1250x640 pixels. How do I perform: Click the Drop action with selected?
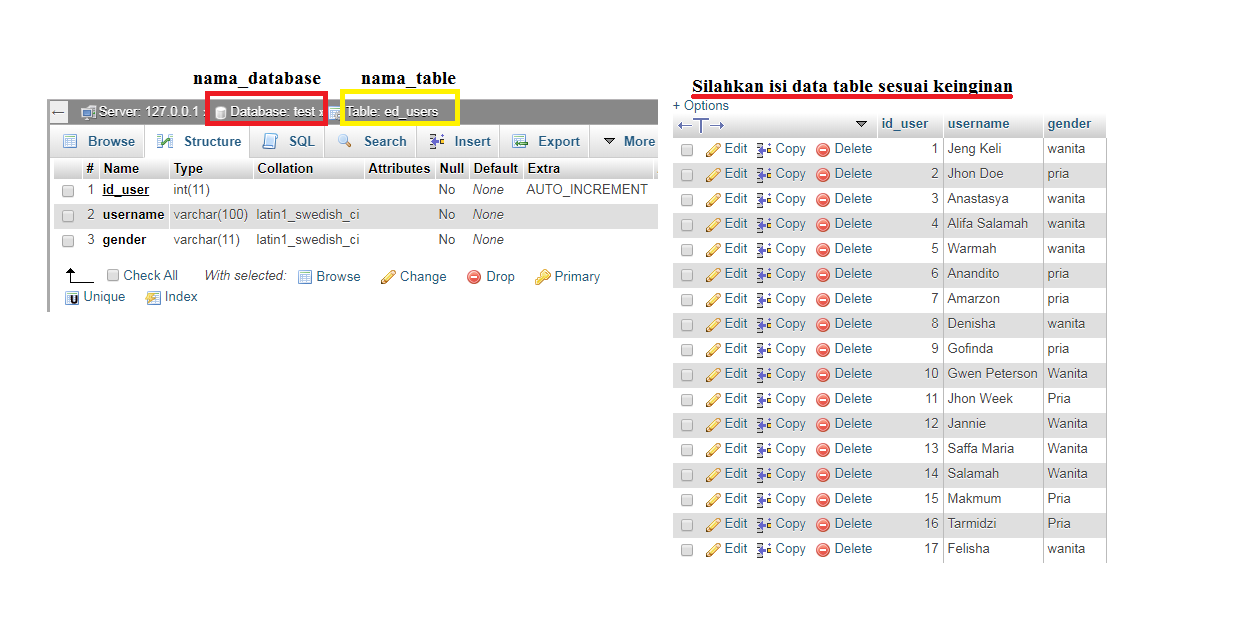(x=491, y=276)
